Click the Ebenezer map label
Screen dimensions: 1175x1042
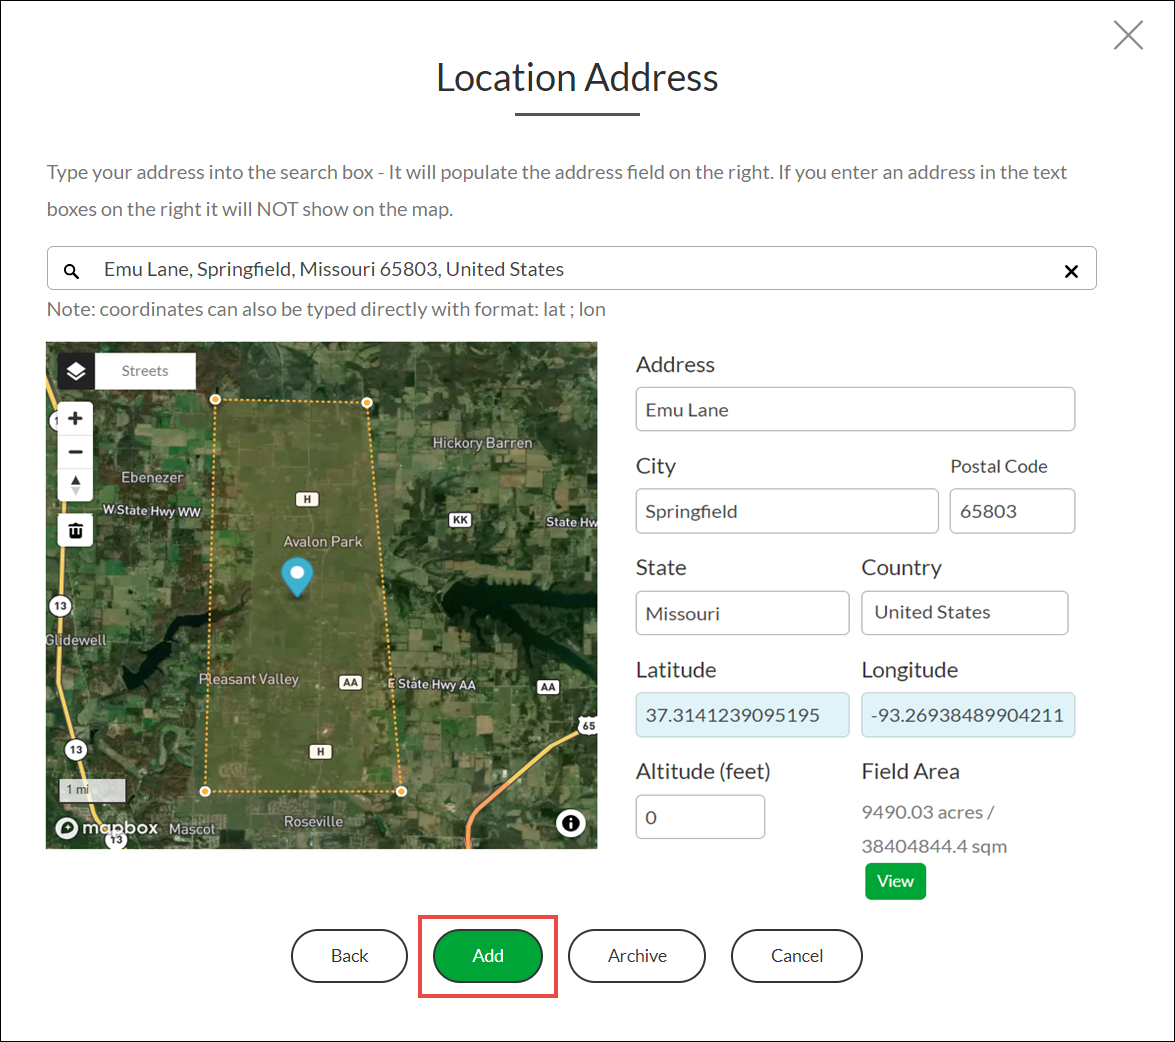click(152, 477)
